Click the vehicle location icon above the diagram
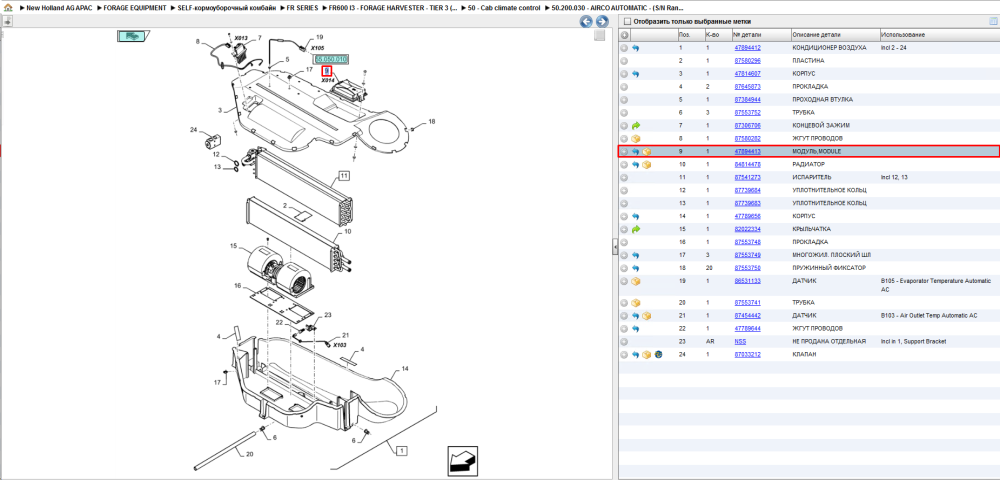1000x480 pixels. [133, 36]
